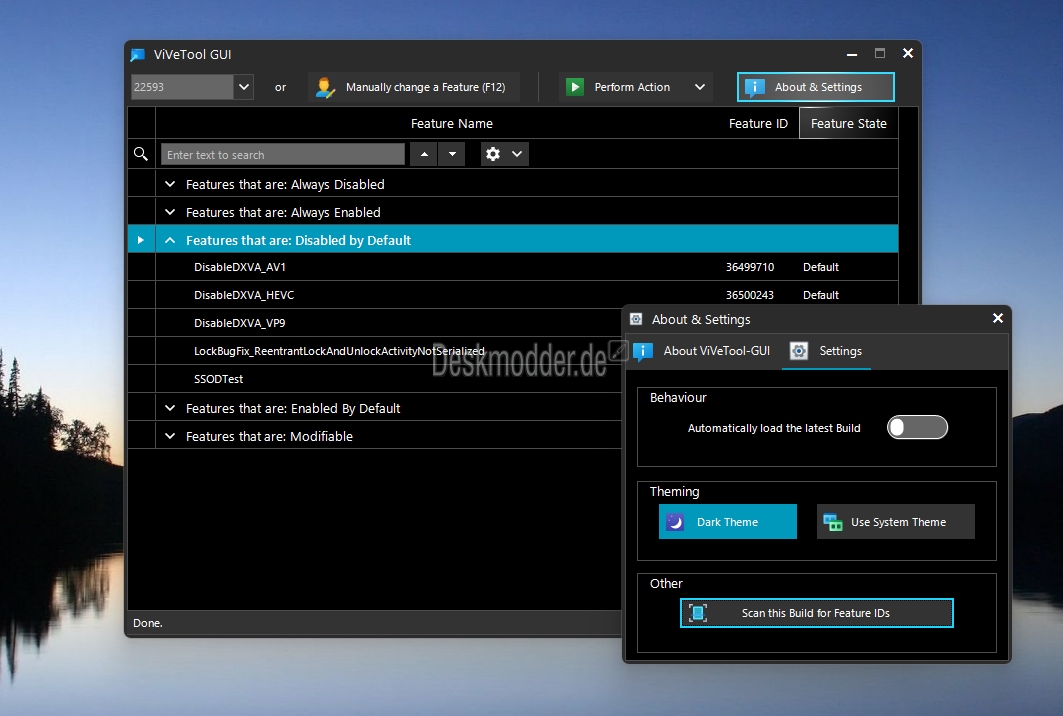
Task: Expand Features that are: Always Enabled
Action: click(170, 212)
